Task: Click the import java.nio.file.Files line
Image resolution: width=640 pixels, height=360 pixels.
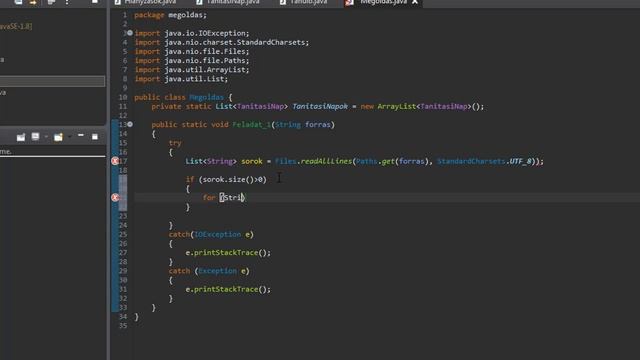Action: click(x=191, y=51)
